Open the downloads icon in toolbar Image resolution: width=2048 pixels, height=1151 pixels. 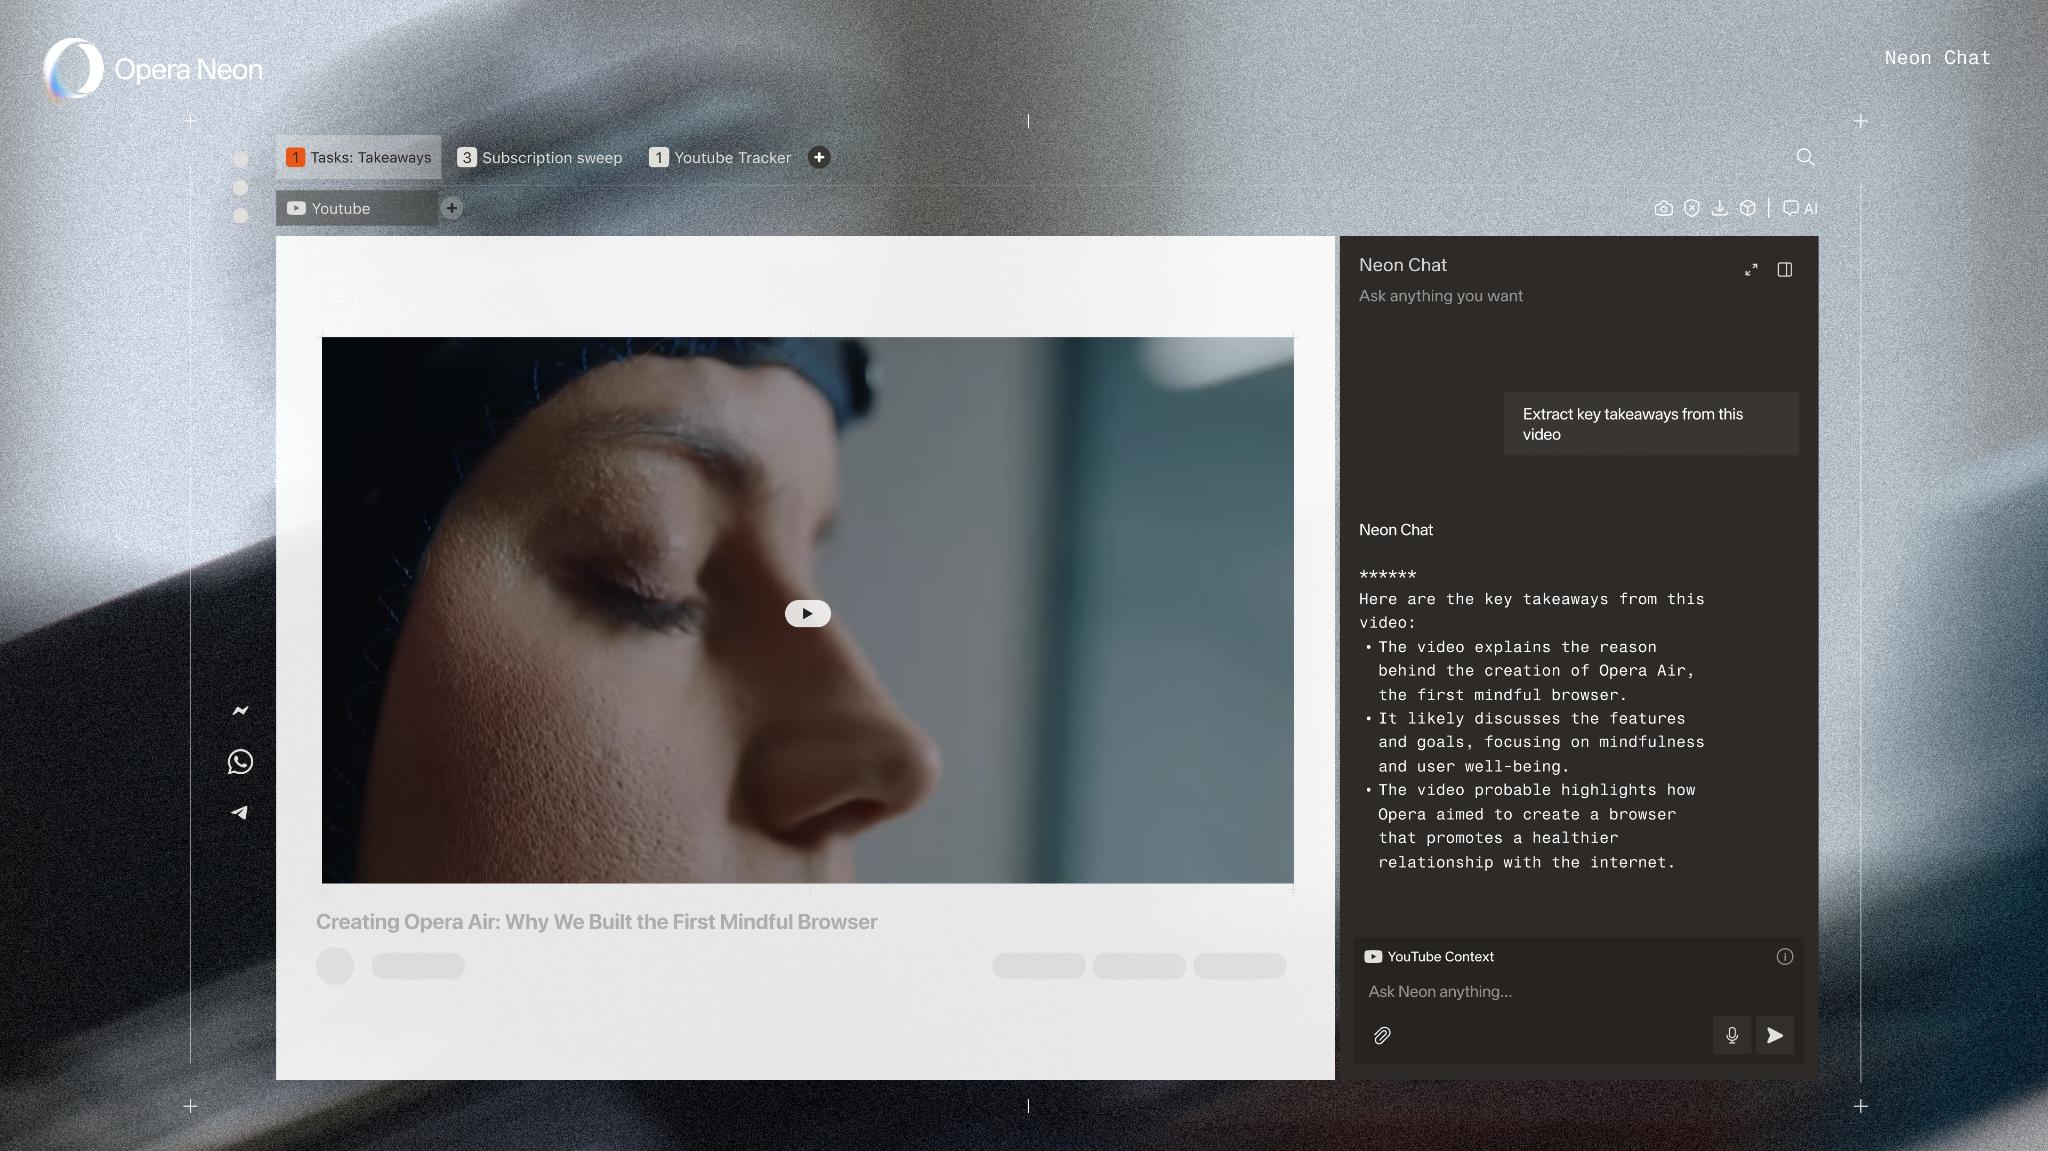(1719, 208)
